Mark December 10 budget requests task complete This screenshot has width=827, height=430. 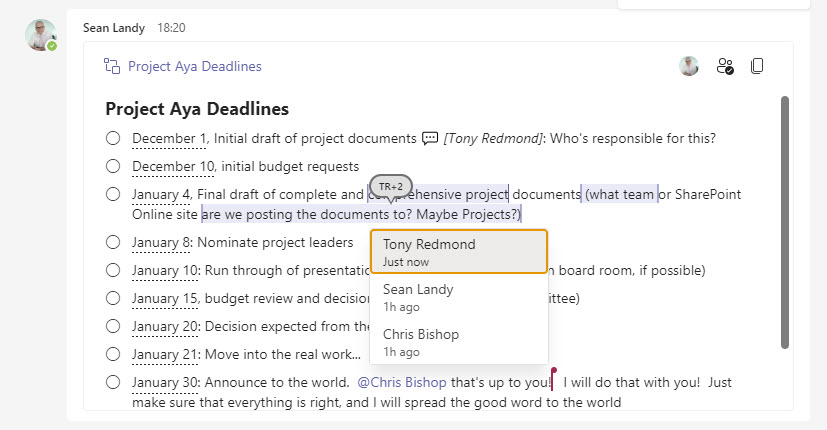[x=113, y=166]
